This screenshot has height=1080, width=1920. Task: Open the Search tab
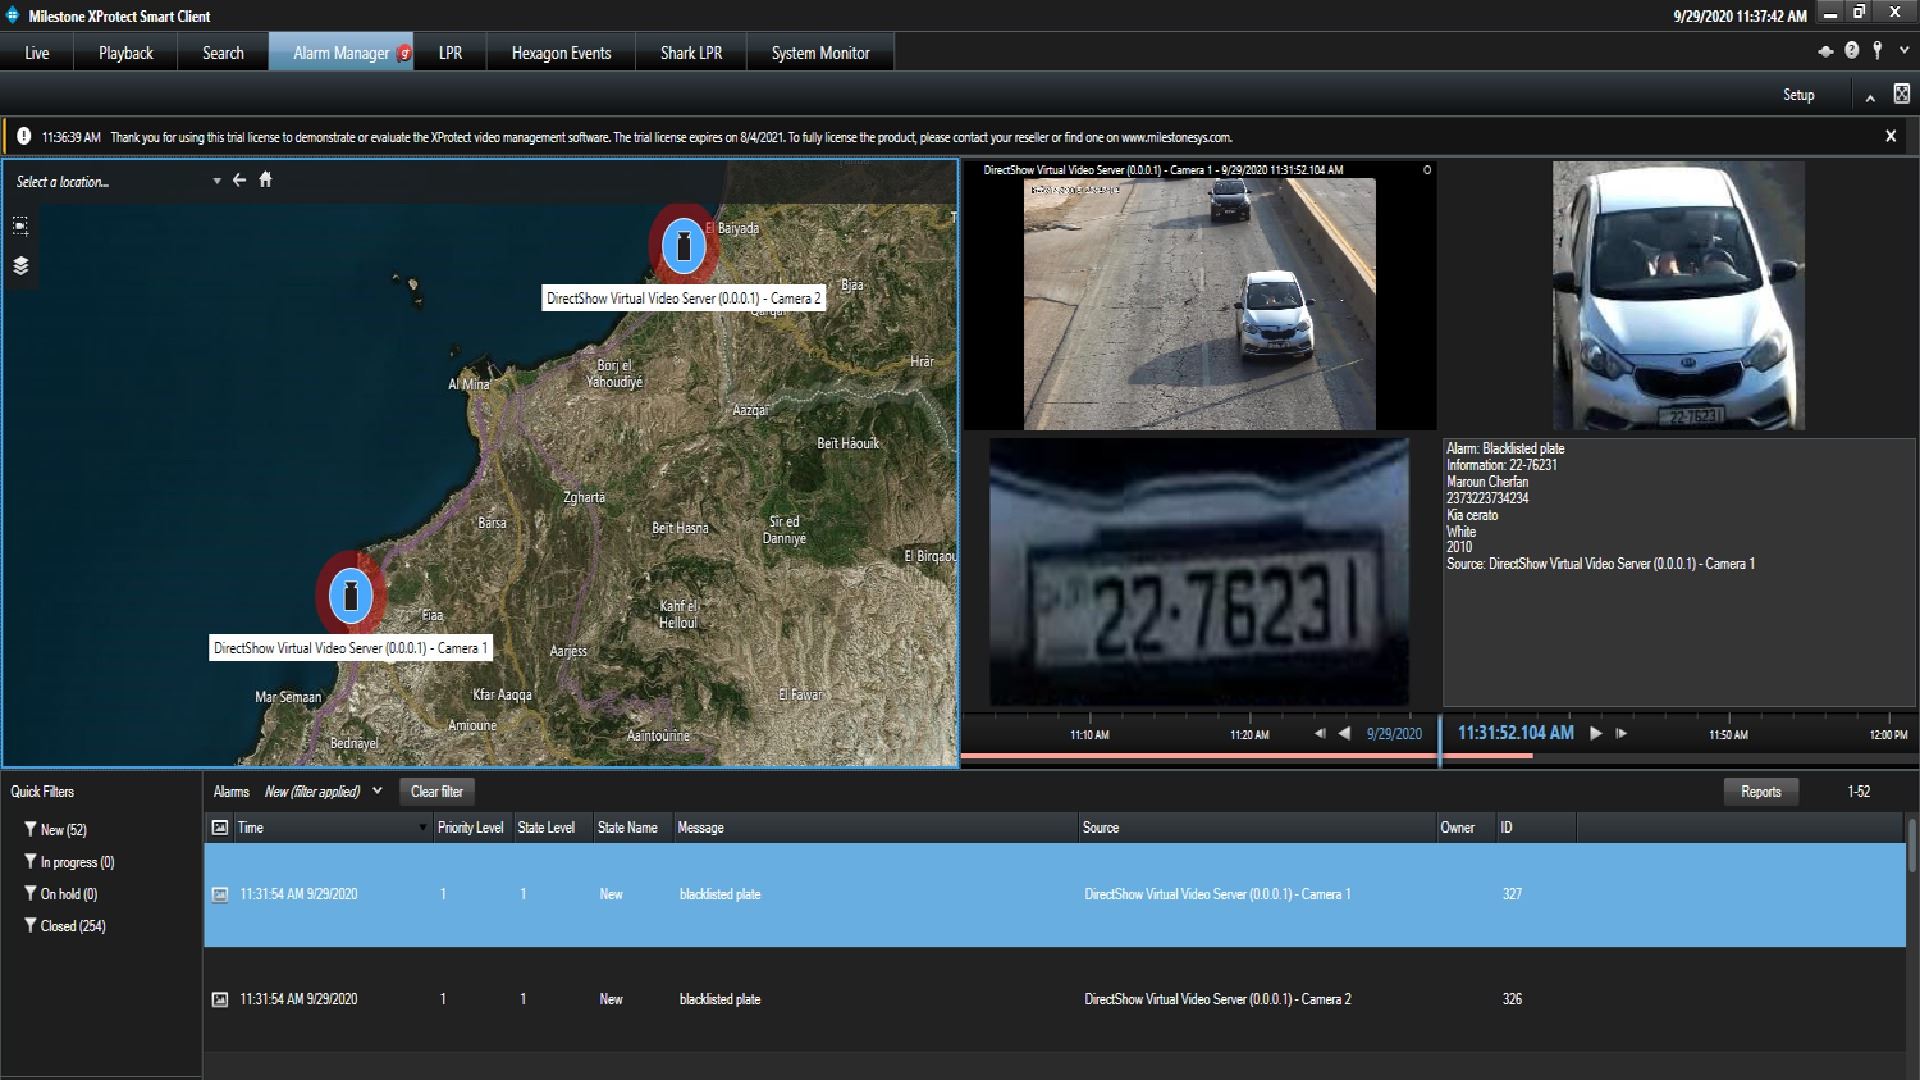pos(223,53)
